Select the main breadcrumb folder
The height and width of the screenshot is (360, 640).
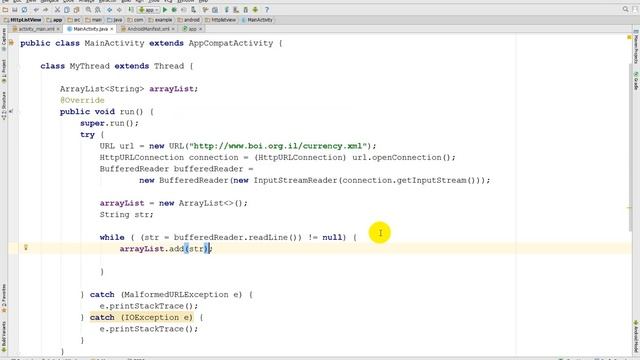pyautogui.click(x=93, y=20)
